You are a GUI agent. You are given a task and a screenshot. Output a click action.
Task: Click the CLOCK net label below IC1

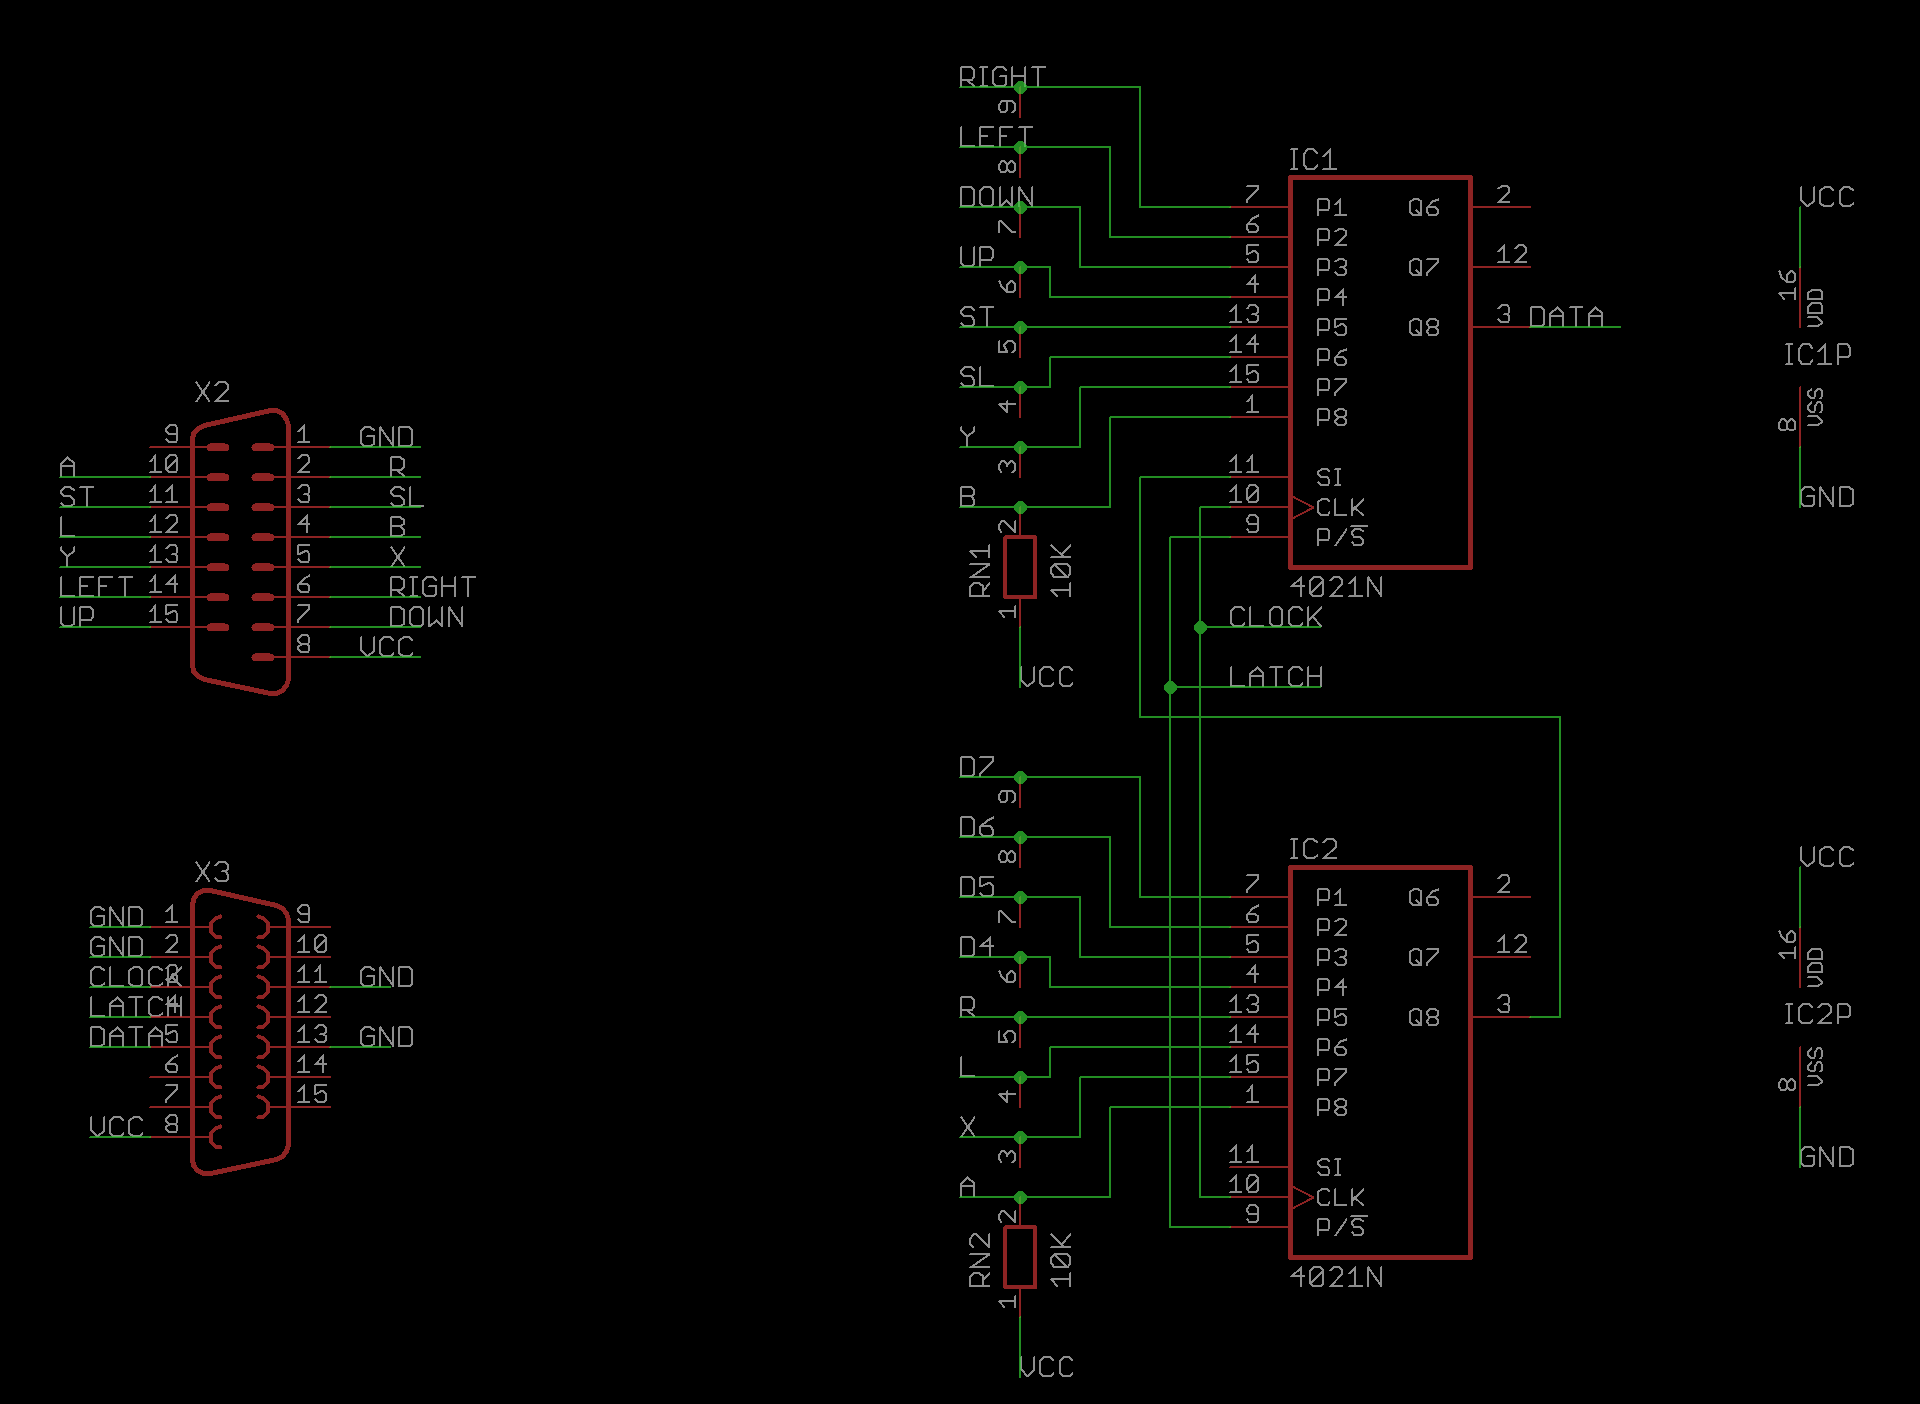1275,617
